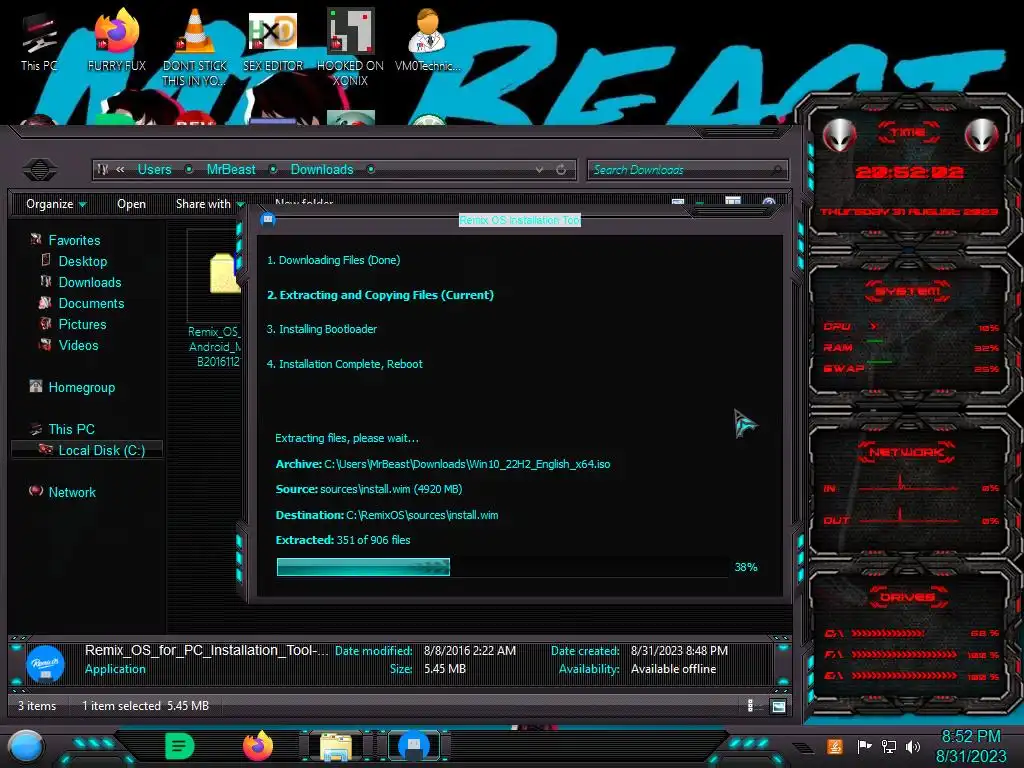Open the Share with menu
The height and width of the screenshot is (768, 1024).
coord(210,204)
